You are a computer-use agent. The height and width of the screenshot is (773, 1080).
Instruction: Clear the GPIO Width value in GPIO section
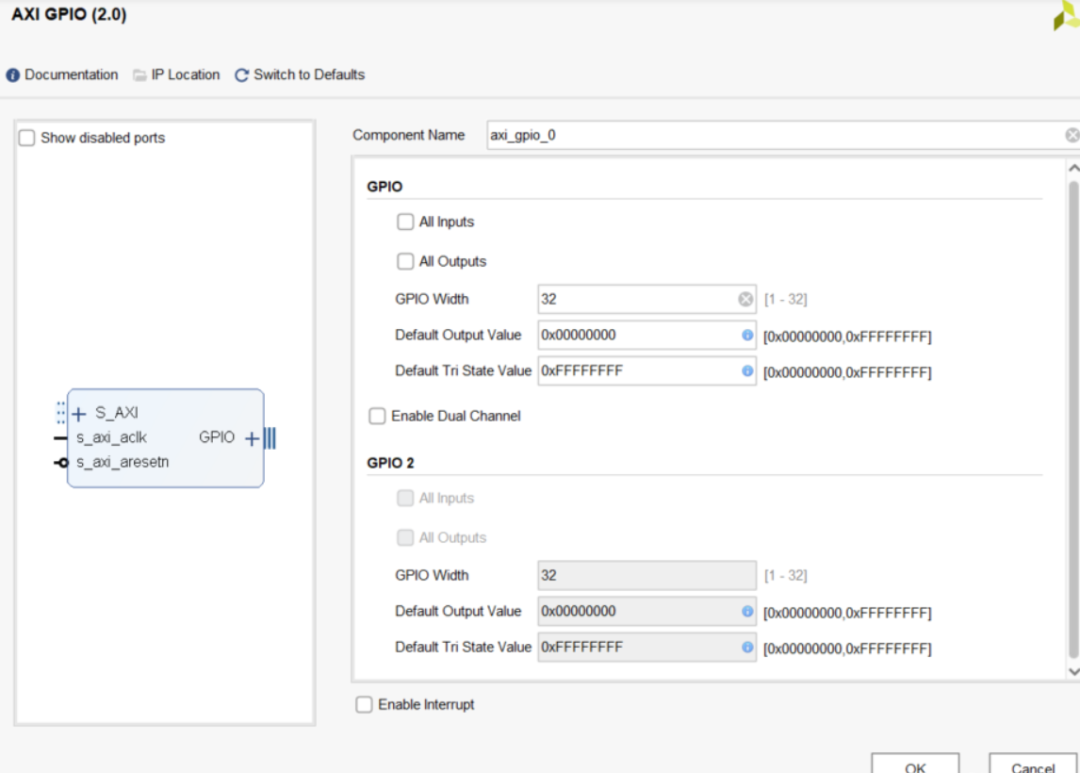click(745, 299)
